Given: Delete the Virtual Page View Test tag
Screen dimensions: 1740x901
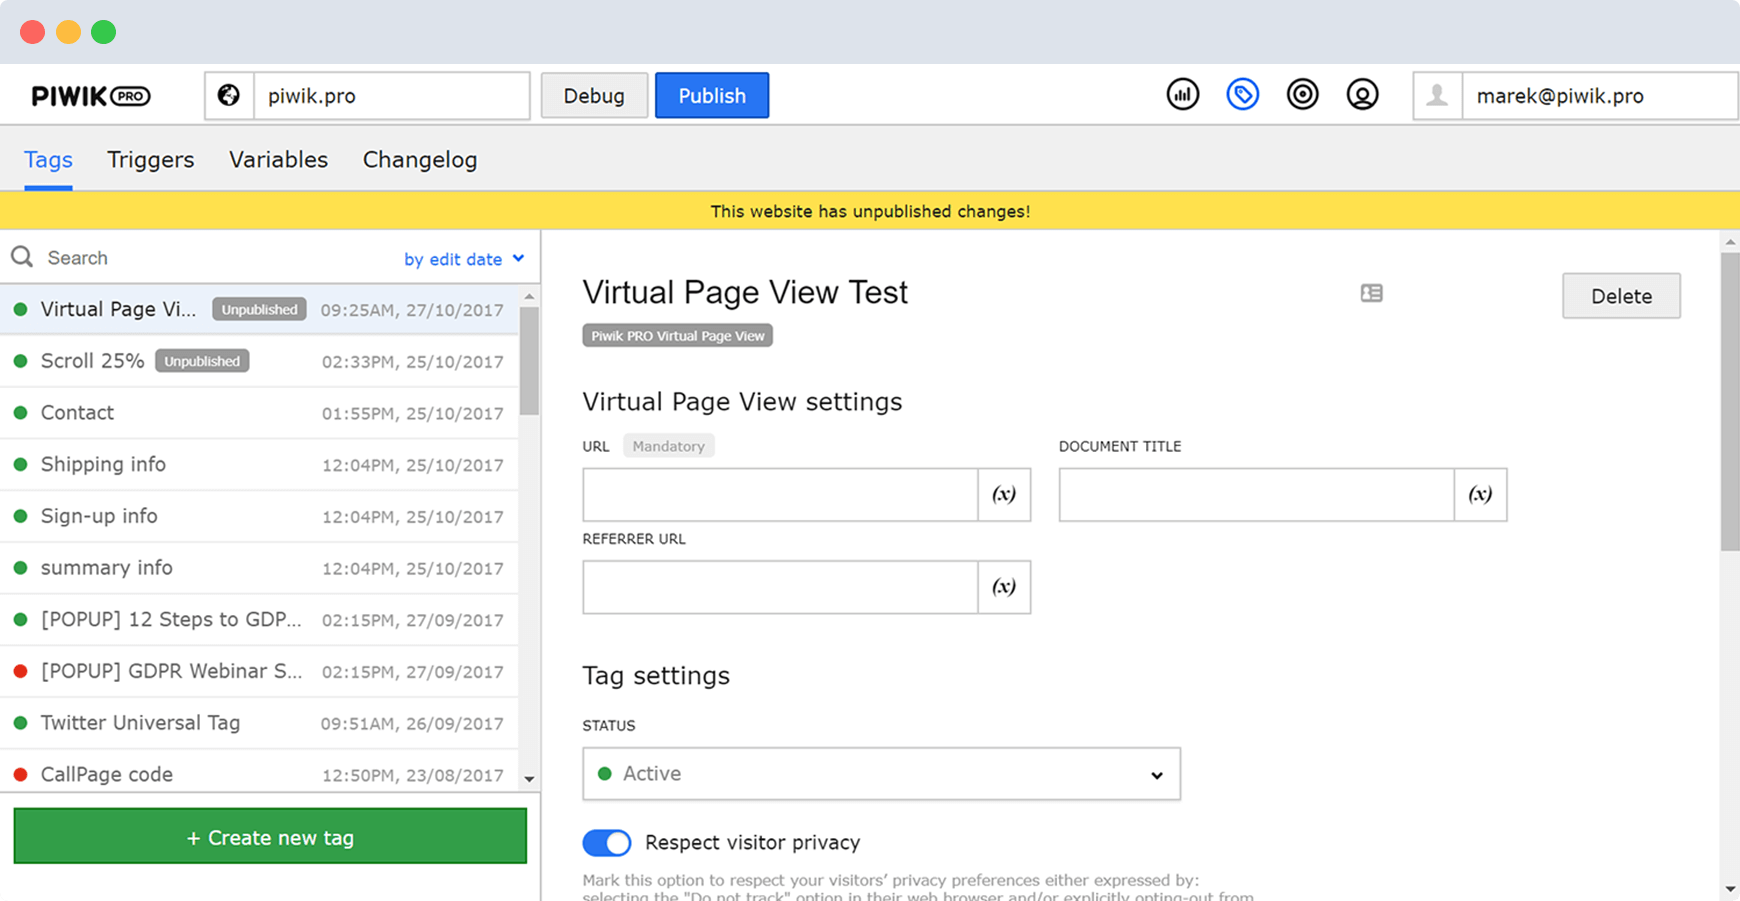Looking at the screenshot, I should pos(1621,296).
